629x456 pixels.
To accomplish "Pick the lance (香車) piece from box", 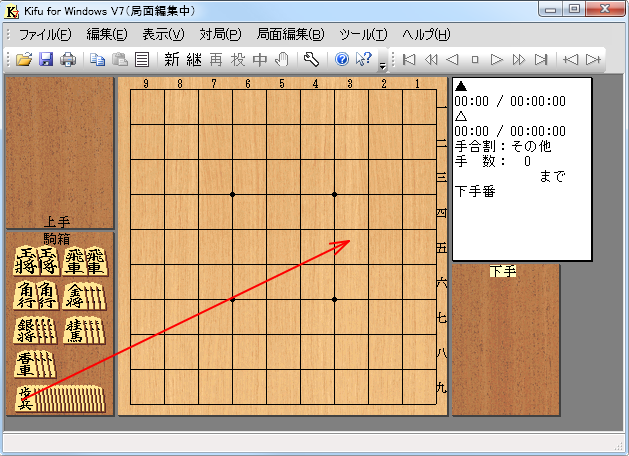I will coord(35,365).
